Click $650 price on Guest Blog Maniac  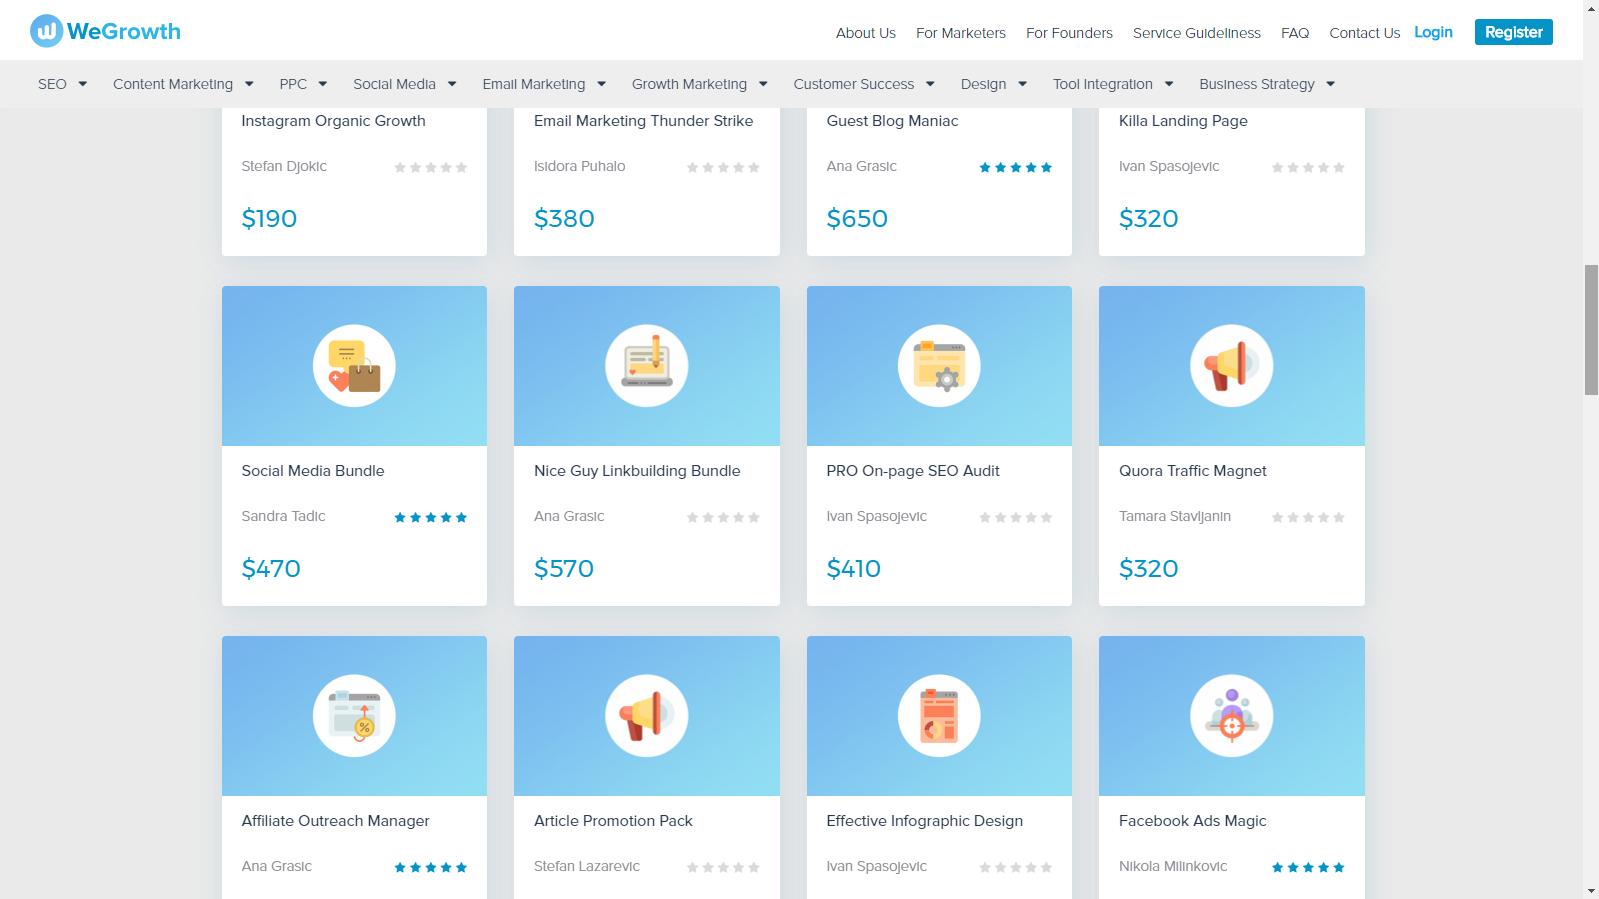(857, 219)
